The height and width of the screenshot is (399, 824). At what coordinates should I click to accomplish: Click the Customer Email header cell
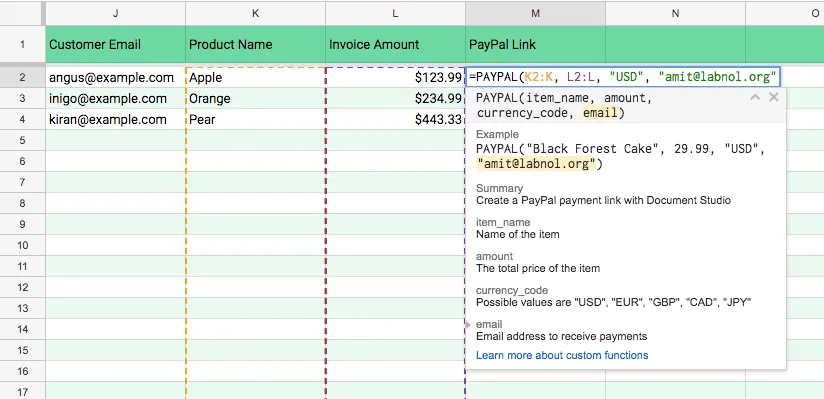116,44
